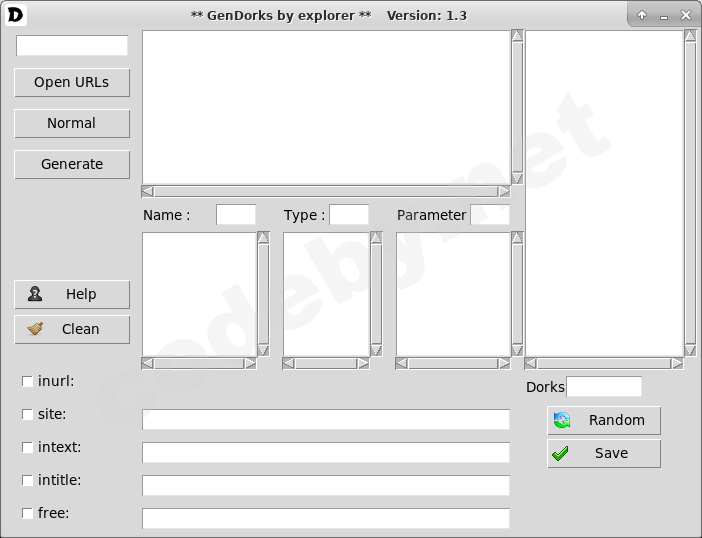Click URLs list scroll right arrow

(x=505, y=192)
